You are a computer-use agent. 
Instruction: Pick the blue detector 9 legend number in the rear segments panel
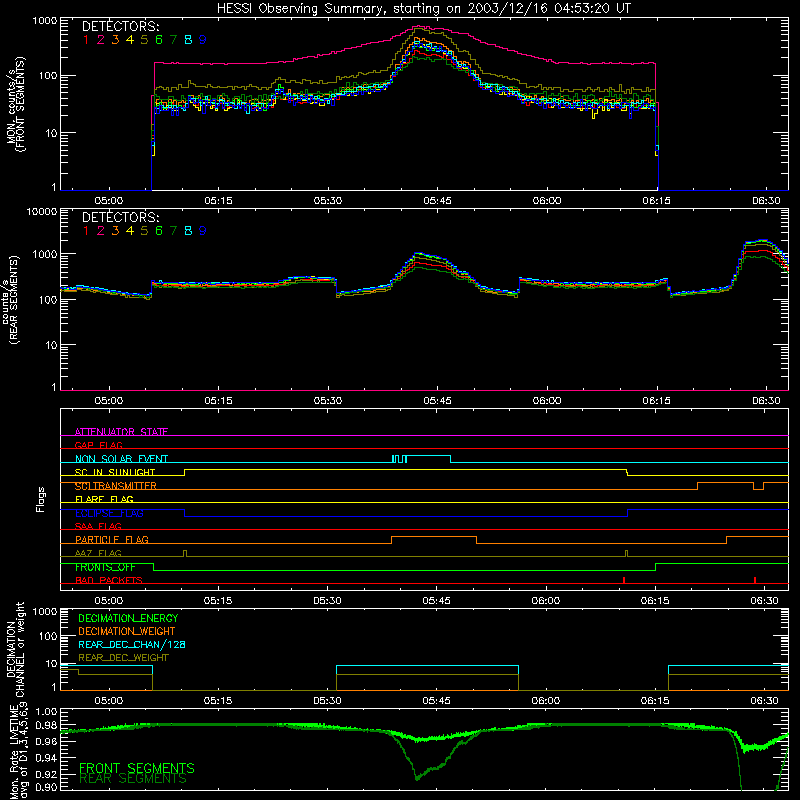203,231
